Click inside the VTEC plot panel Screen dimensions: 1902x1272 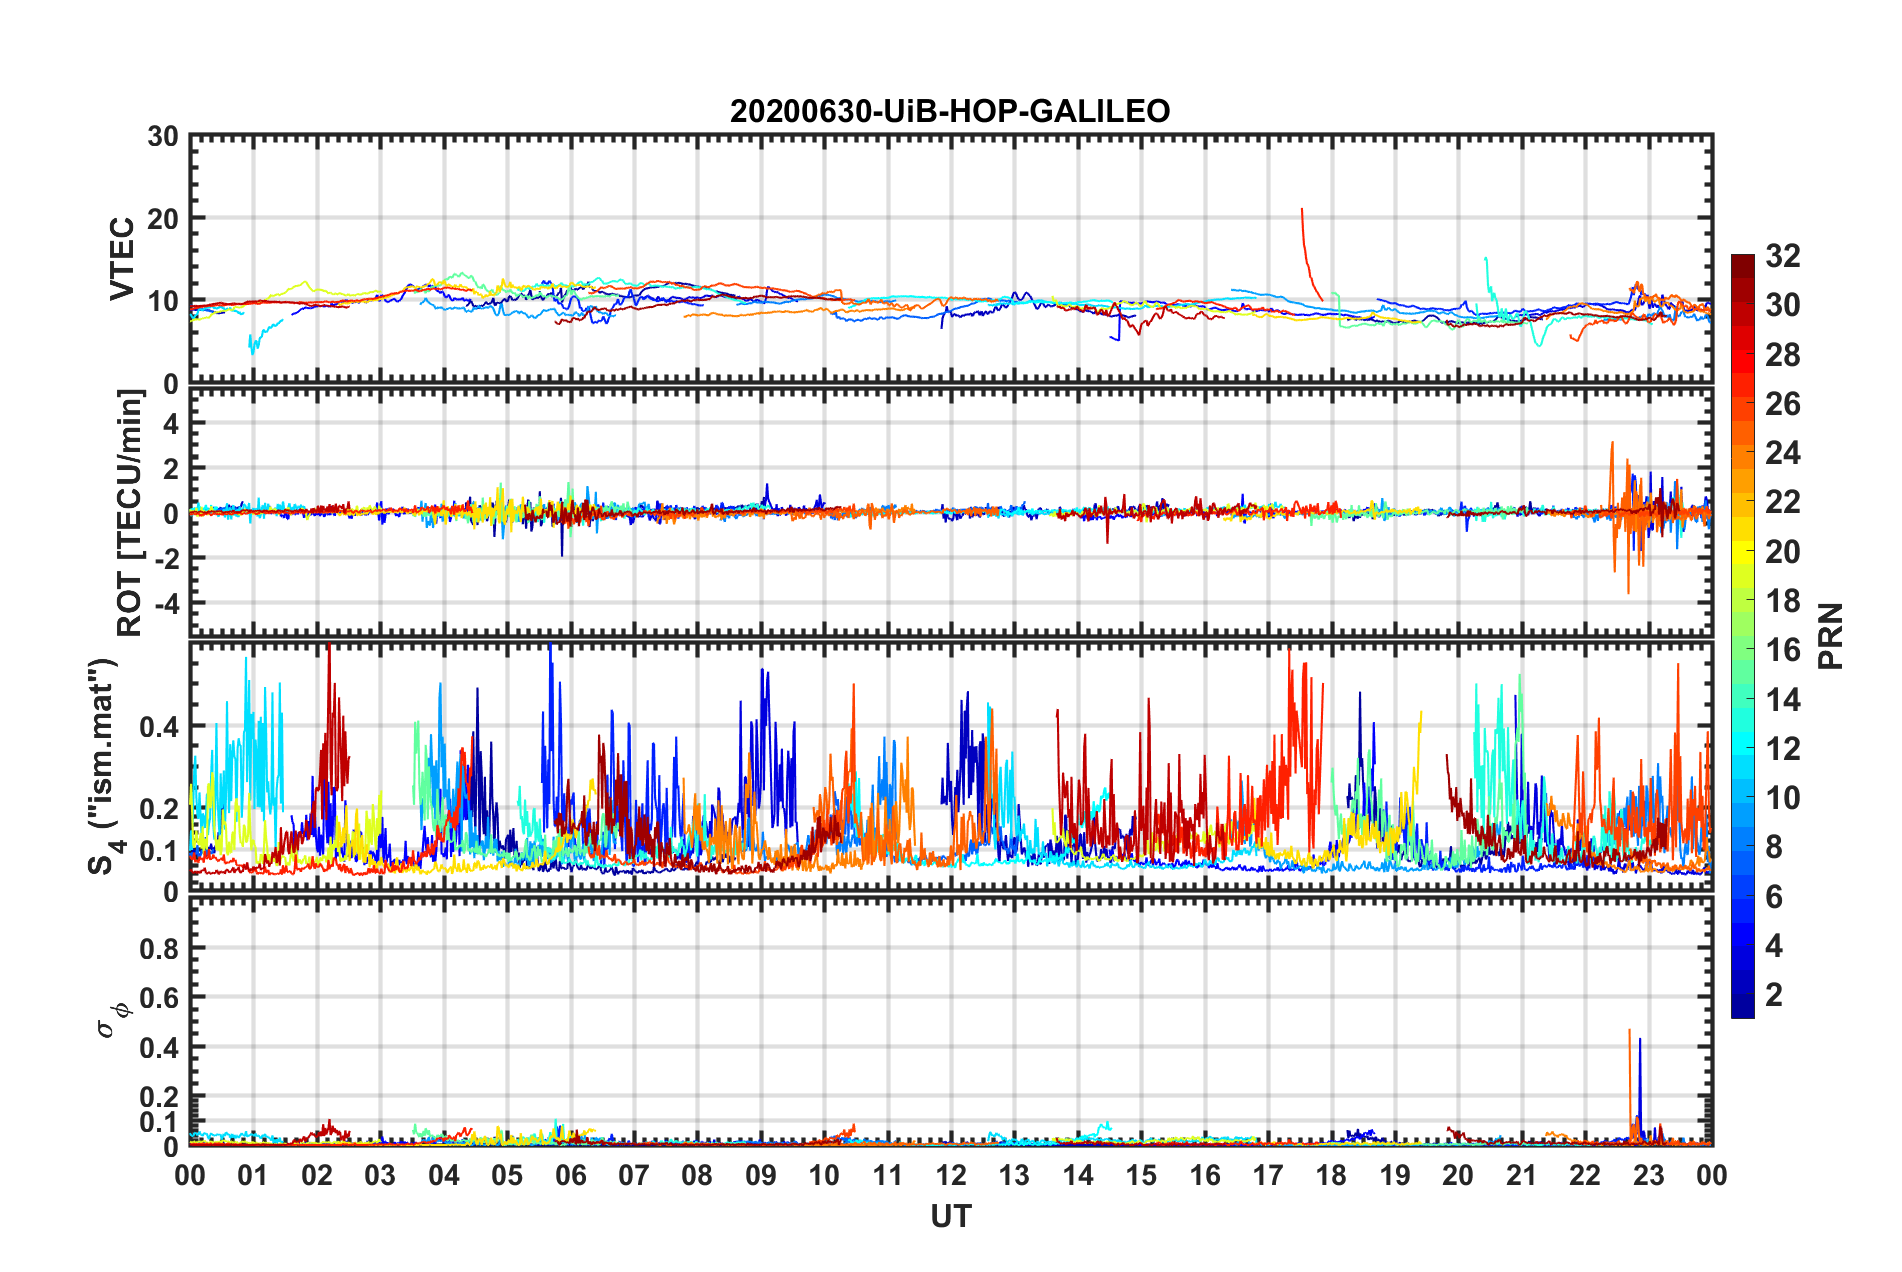pos(951,259)
